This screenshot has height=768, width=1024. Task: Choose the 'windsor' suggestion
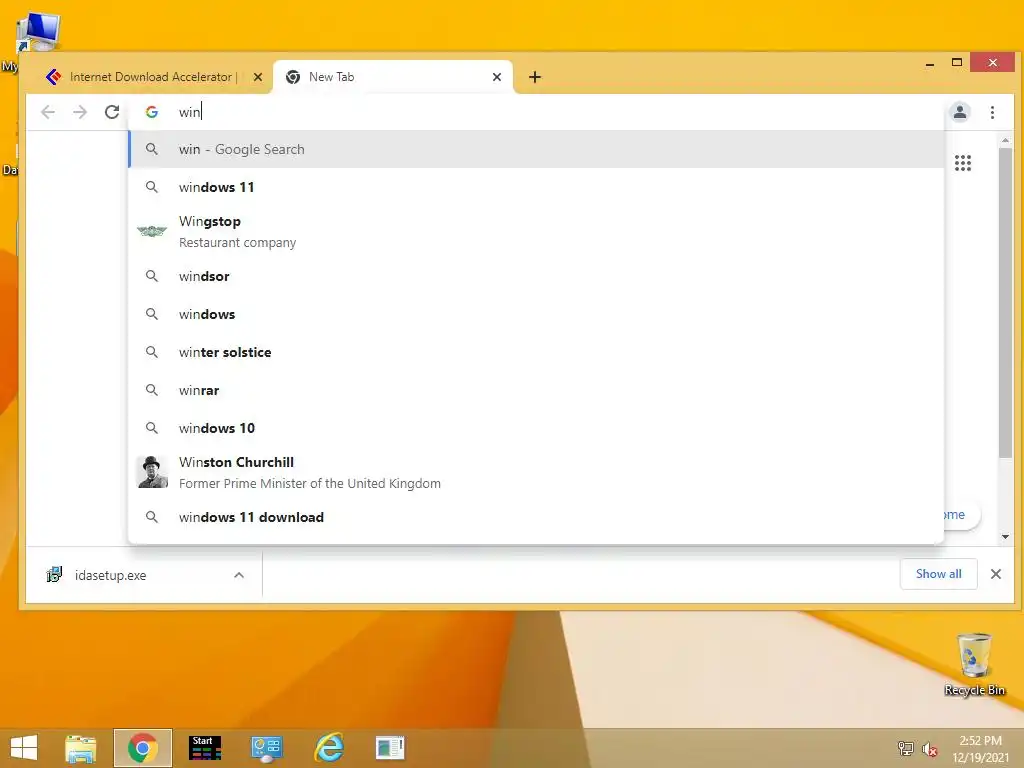coord(536,276)
